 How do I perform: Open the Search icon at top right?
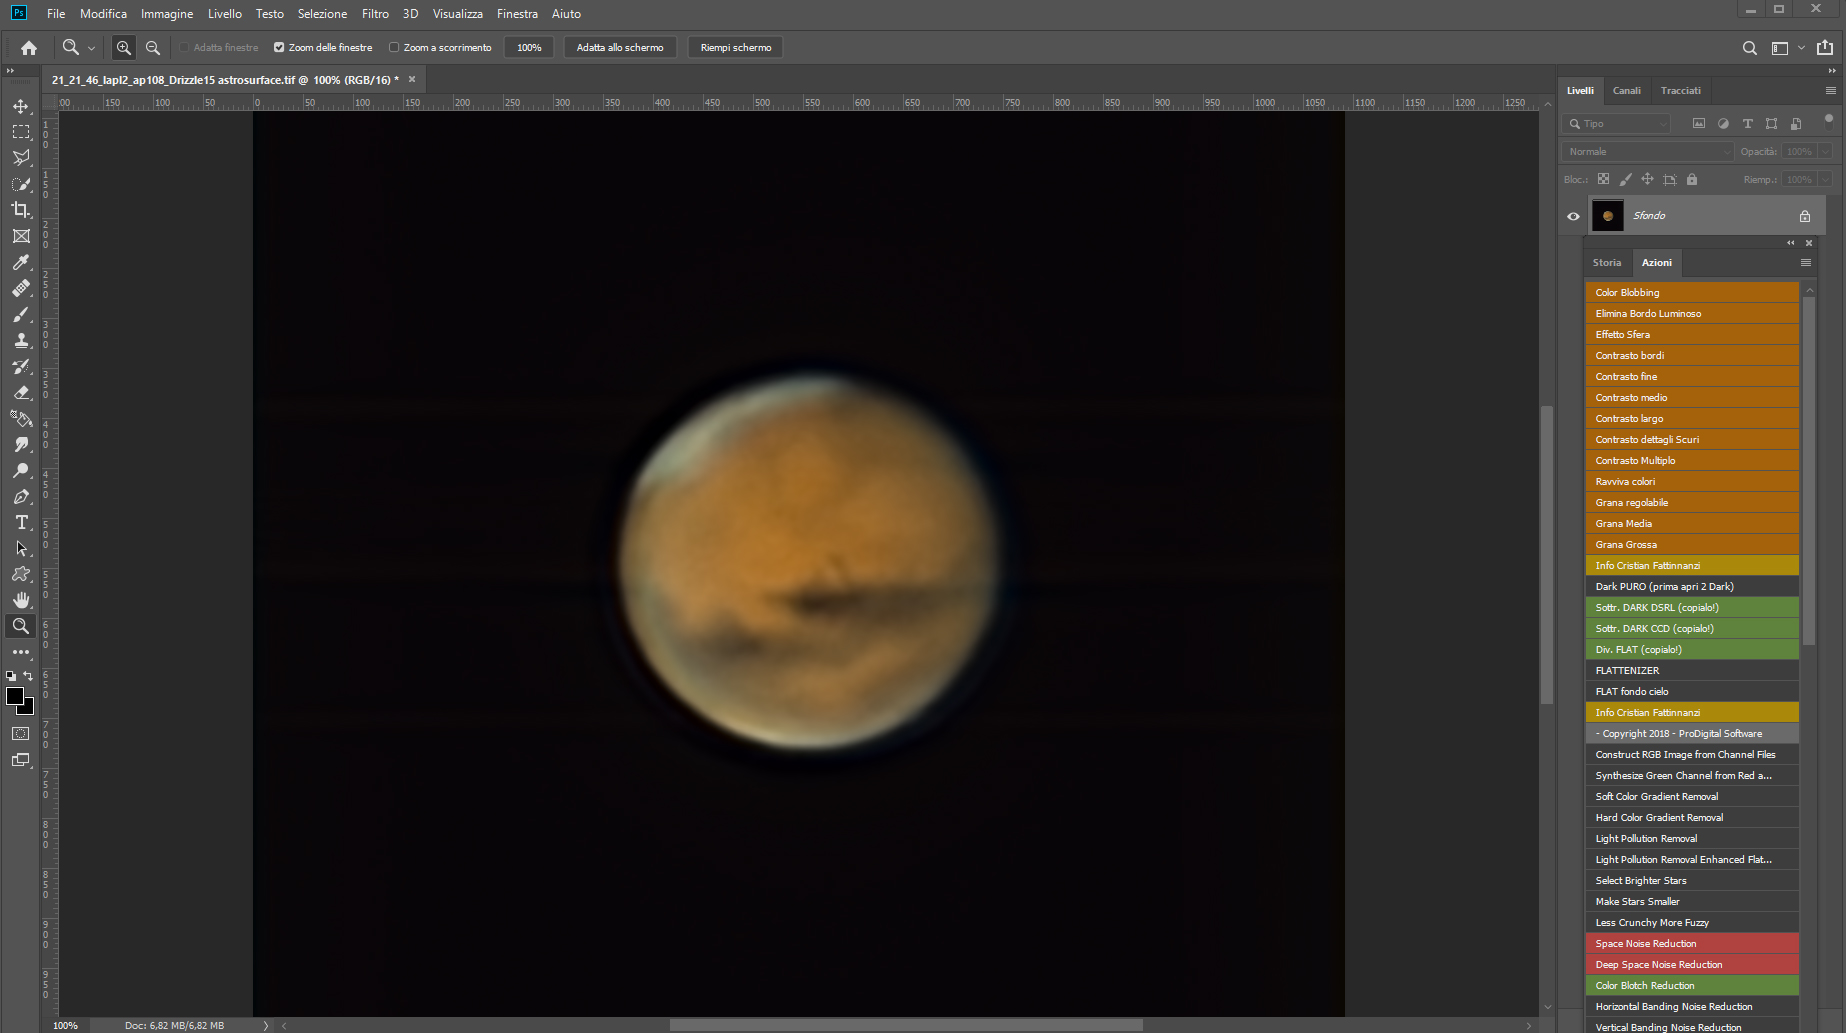coord(1749,48)
